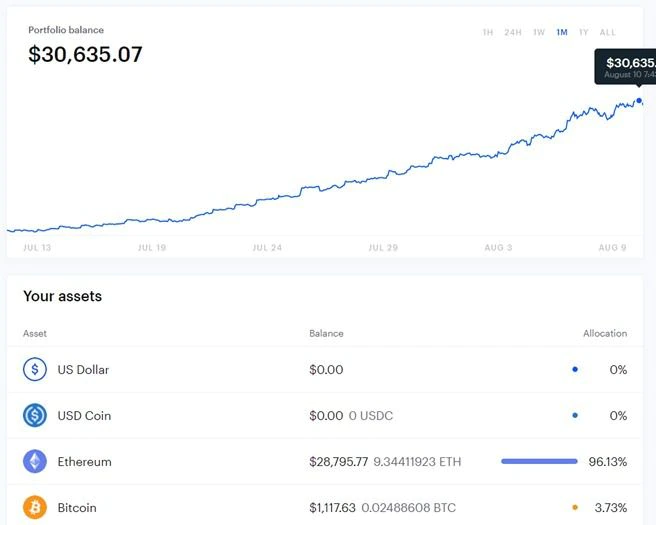Viewport: 658px width, 544px height.
Task: Select the 1M time range
Action: [562, 32]
